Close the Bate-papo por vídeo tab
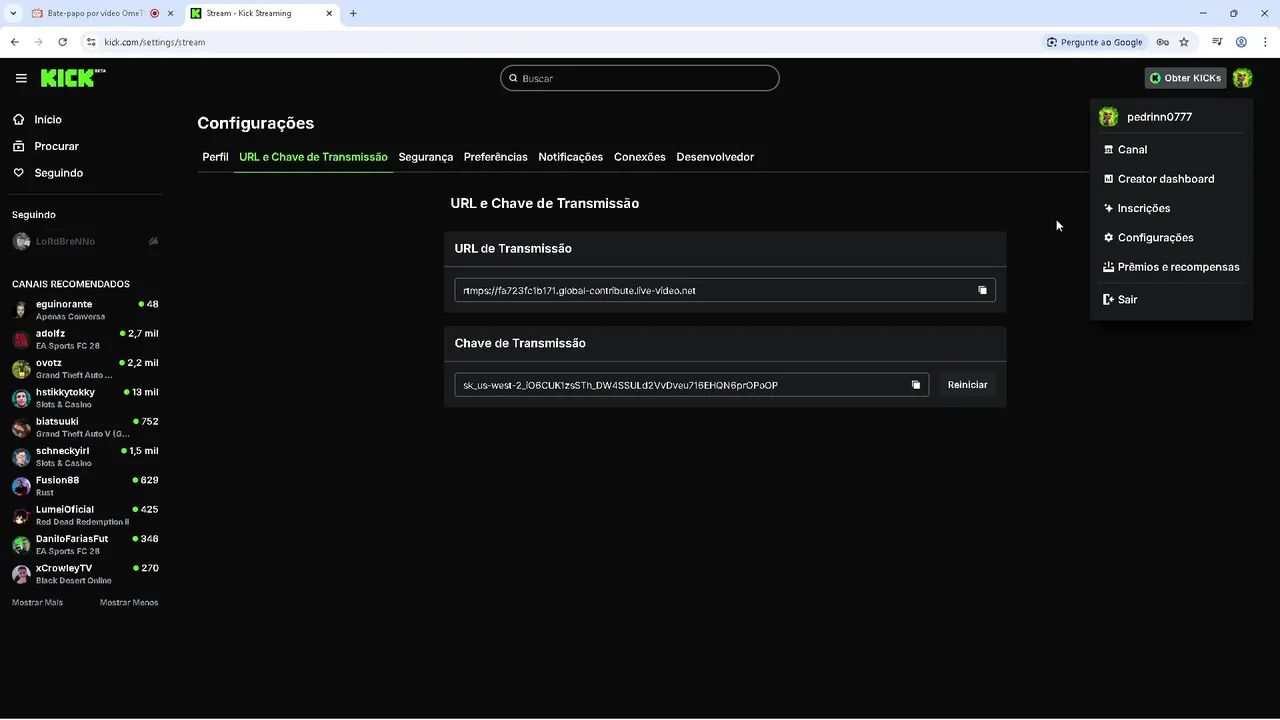 point(170,13)
